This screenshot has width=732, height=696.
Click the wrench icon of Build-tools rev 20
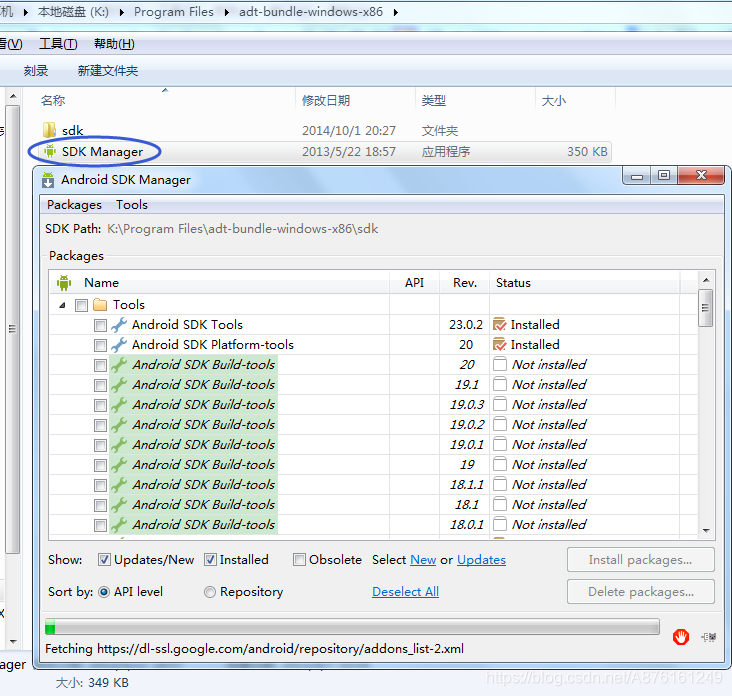[x=119, y=365]
